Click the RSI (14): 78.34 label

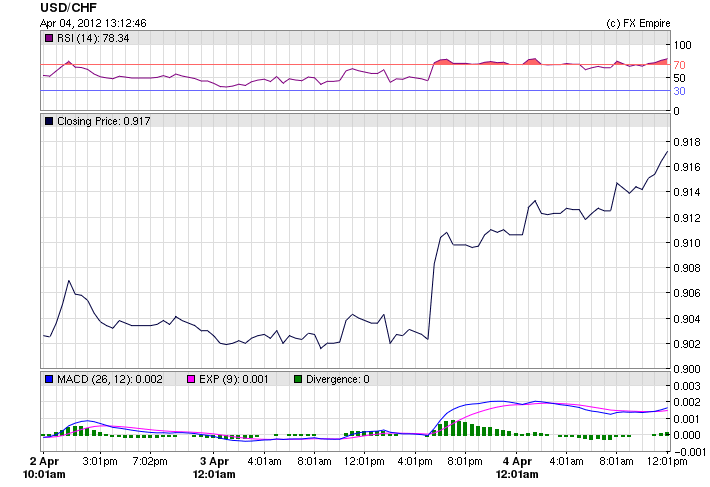pyautogui.click(x=93, y=38)
